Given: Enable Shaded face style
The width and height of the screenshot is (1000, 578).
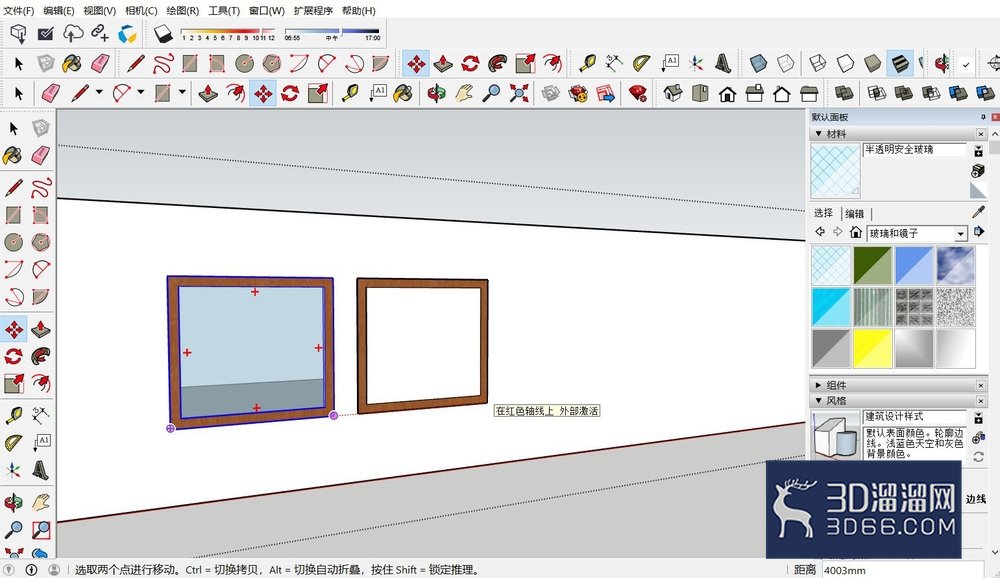Looking at the screenshot, I should pos(872,64).
